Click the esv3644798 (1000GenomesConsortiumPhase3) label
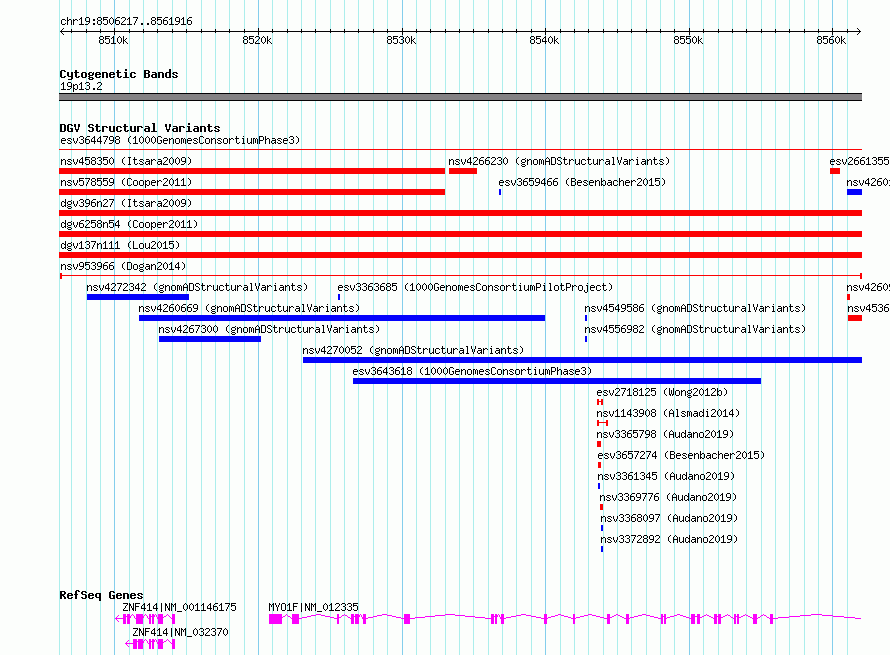Image resolution: width=890 pixels, height=655 pixels. pos(180,140)
